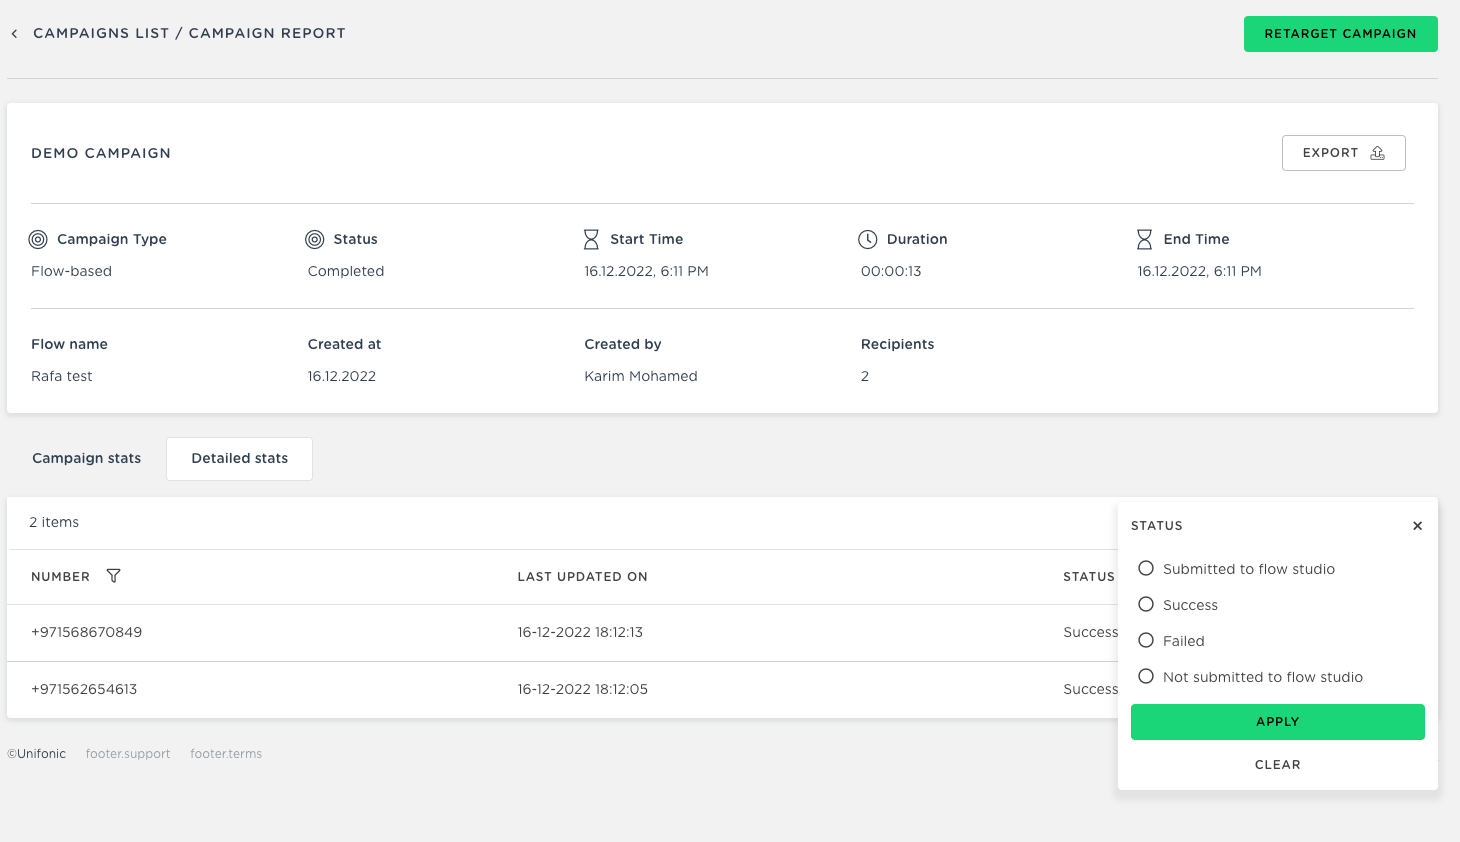Click the End Time hourglass icon
Image resolution: width=1460 pixels, height=842 pixels.
tap(1145, 239)
